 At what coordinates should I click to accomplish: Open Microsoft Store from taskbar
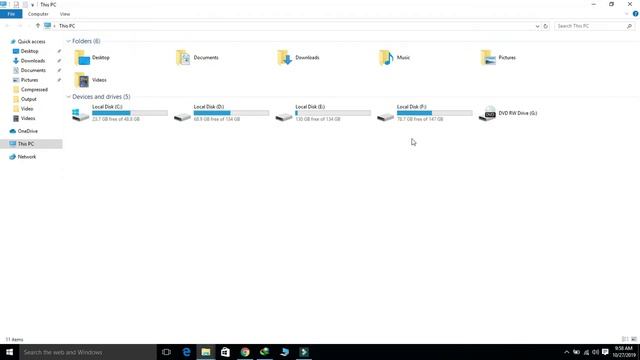click(x=225, y=352)
